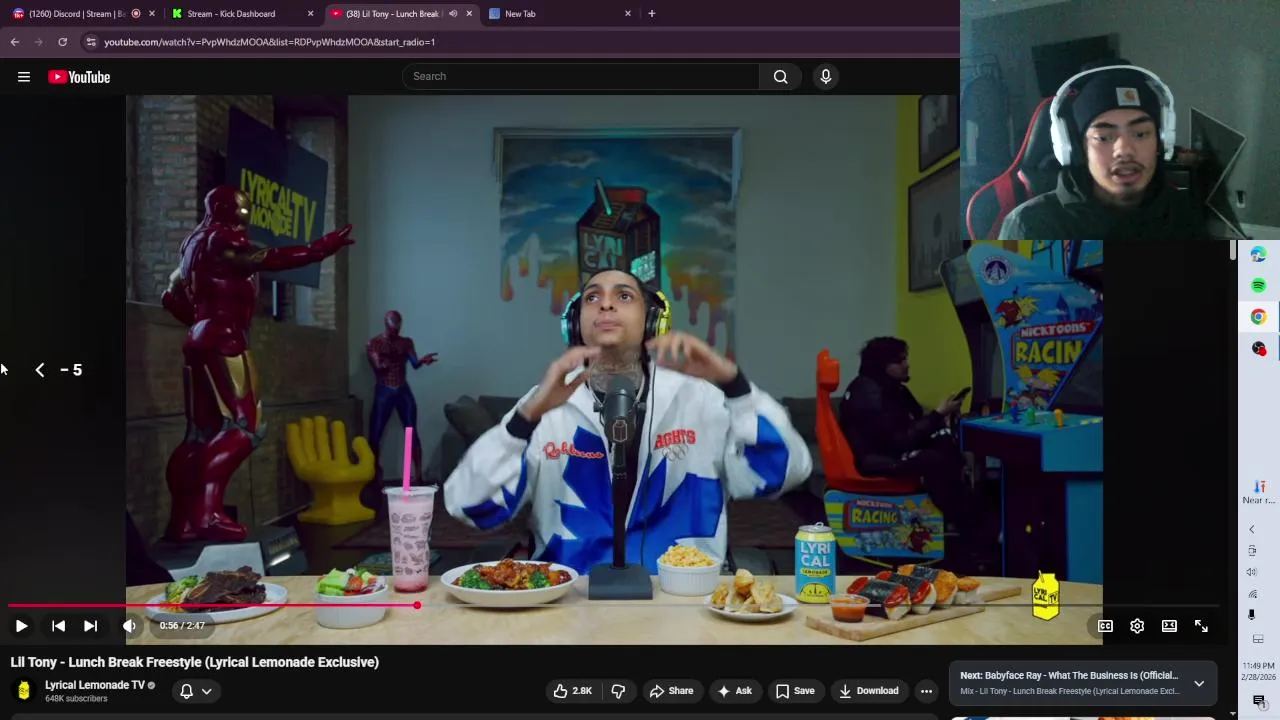
Task: Start voice search with microphone icon
Action: (825, 76)
